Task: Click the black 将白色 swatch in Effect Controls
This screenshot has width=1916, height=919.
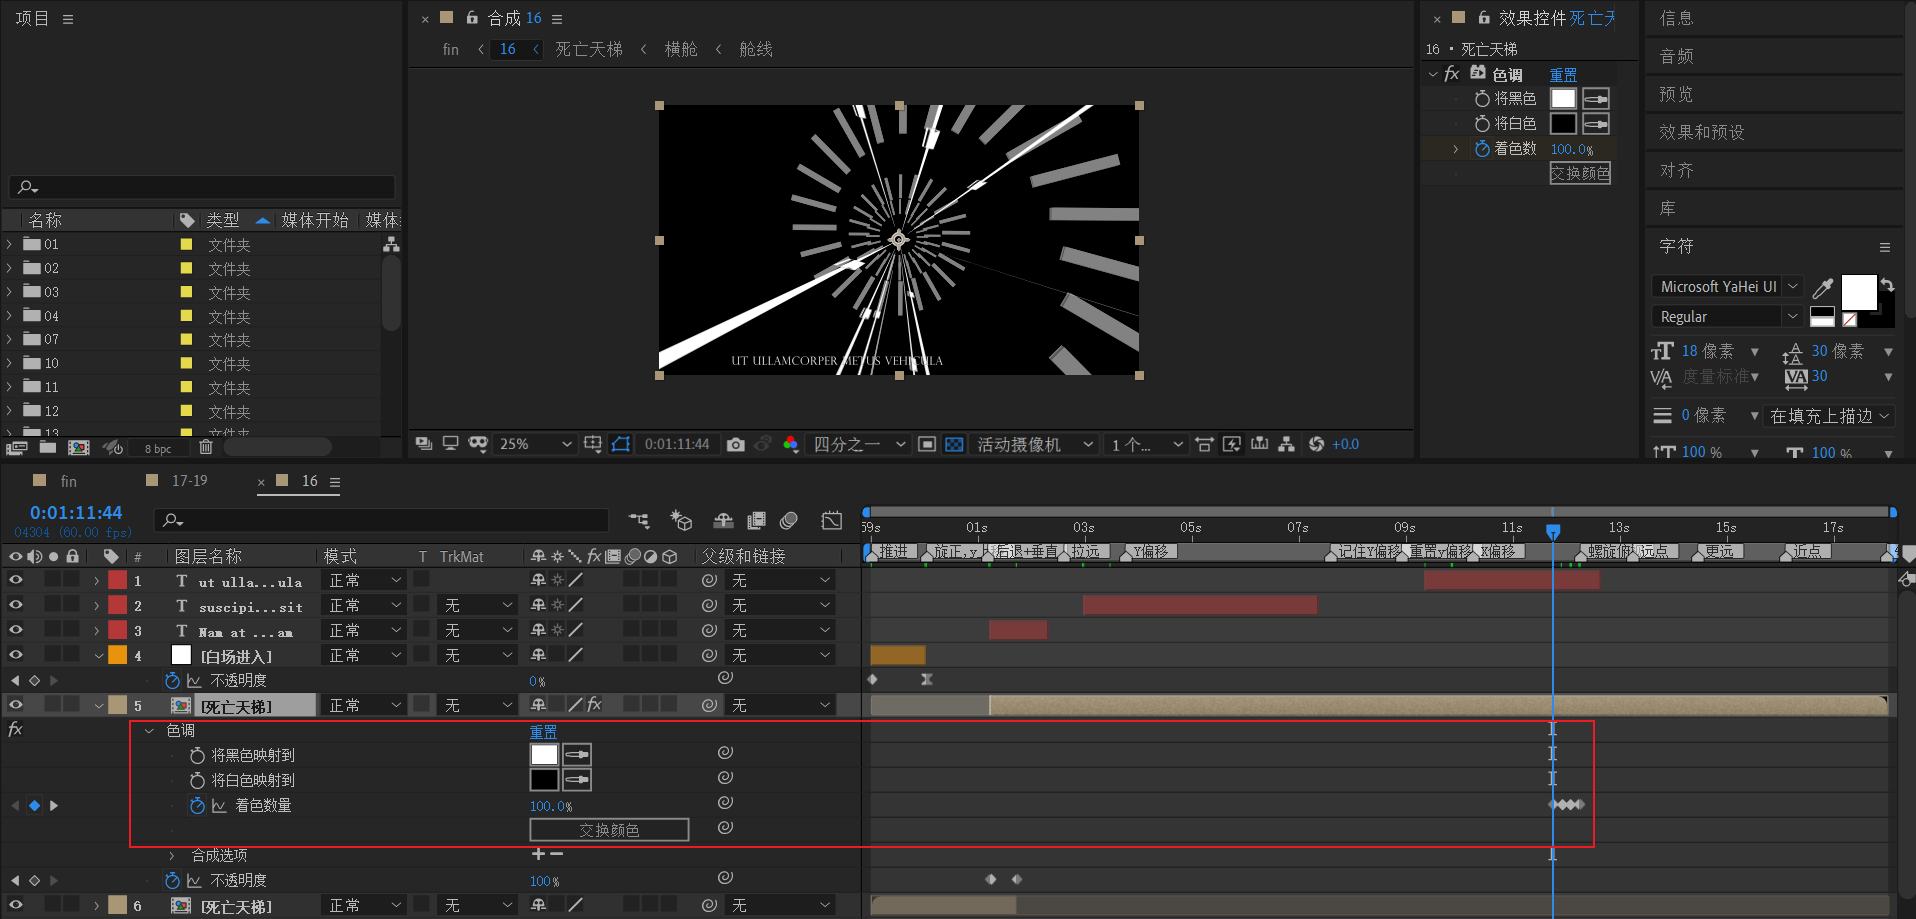Action: (x=1563, y=123)
